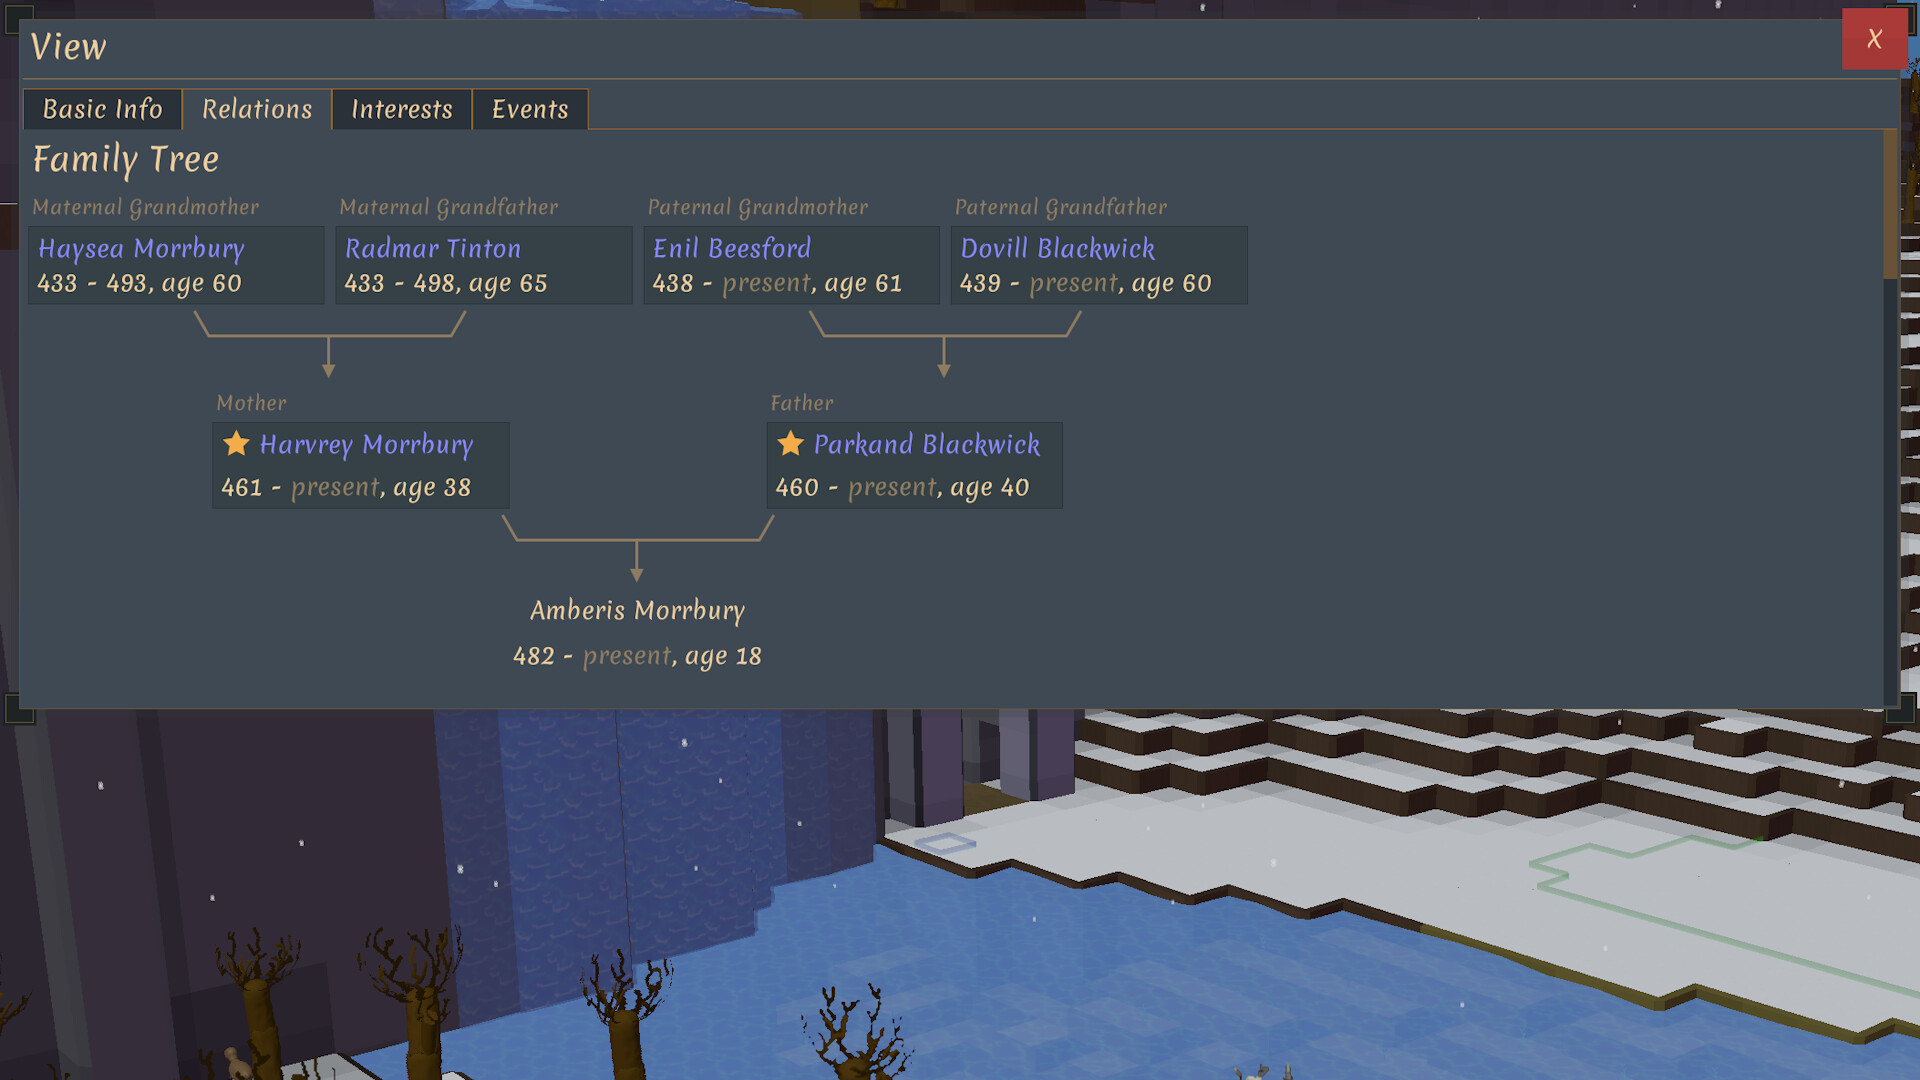This screenshot has width=1920, height=1080.
Task: Select Amberis Morrbury at the tree bottom
Action: coord(638,610)
